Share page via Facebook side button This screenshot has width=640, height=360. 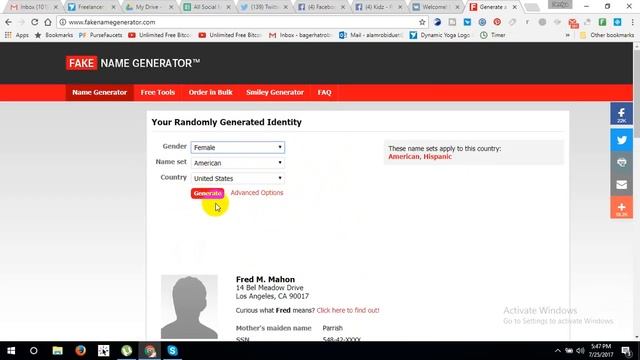[621, 114]
